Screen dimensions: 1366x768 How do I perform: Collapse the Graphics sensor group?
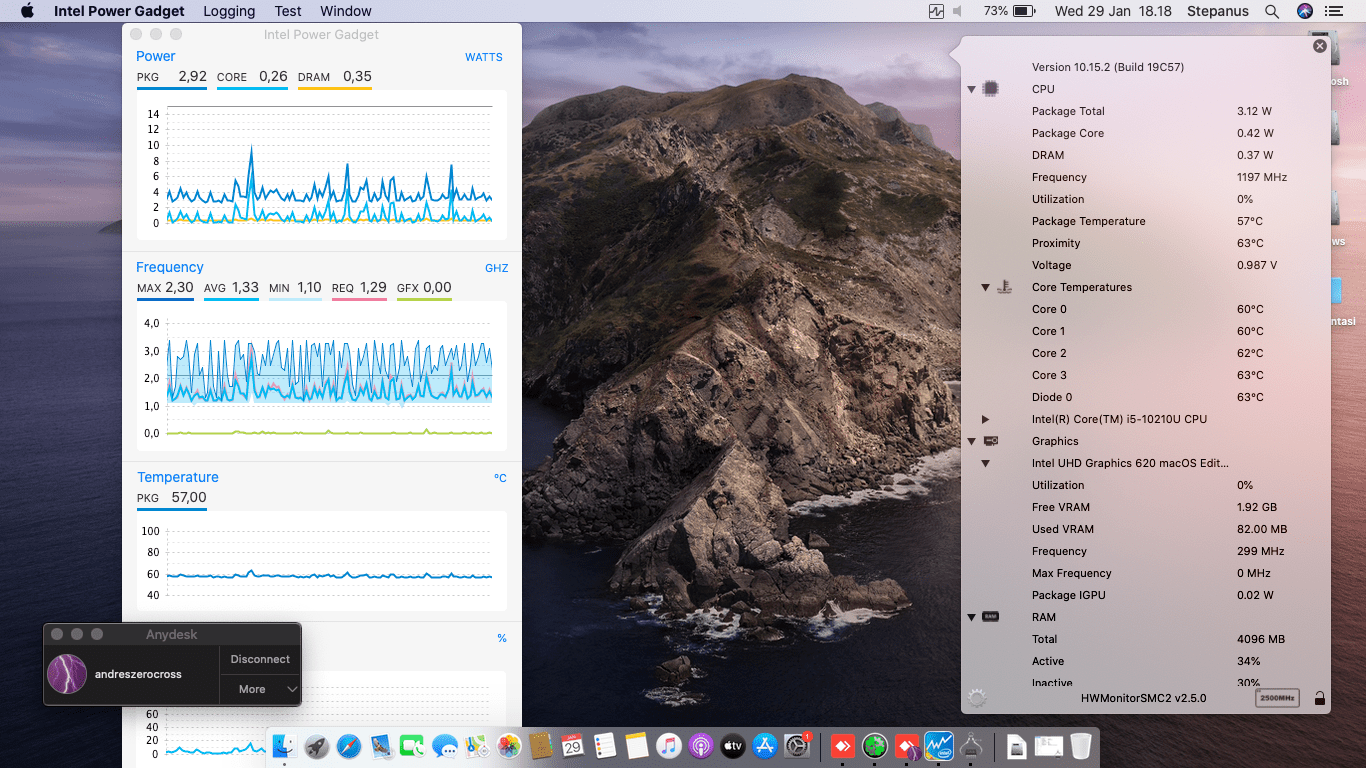tap(971, 441)
